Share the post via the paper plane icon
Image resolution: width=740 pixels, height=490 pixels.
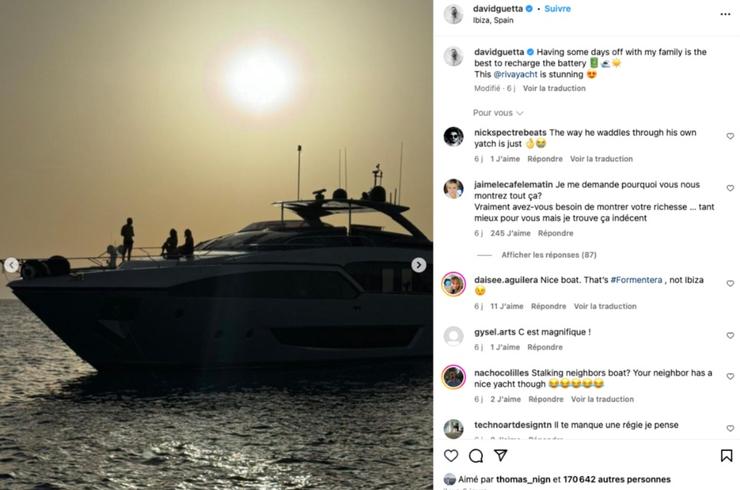coord(500,456)
